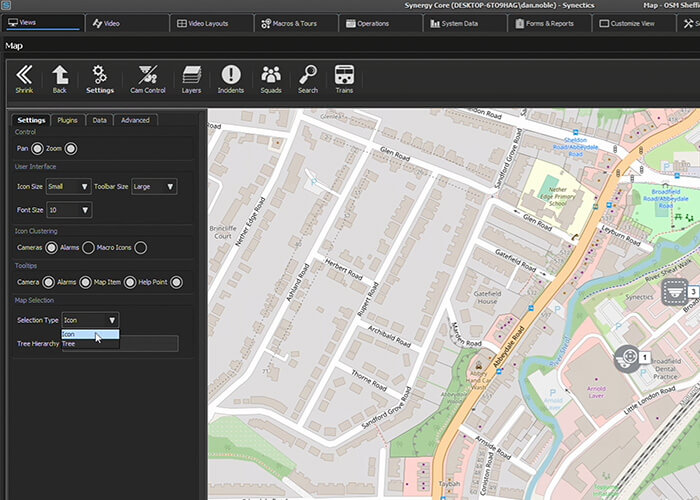The width and height of the screenshot is (700, 500).
Task: Open the Settings gear tool
Action: pyautogui.click(x=100, y=79)
